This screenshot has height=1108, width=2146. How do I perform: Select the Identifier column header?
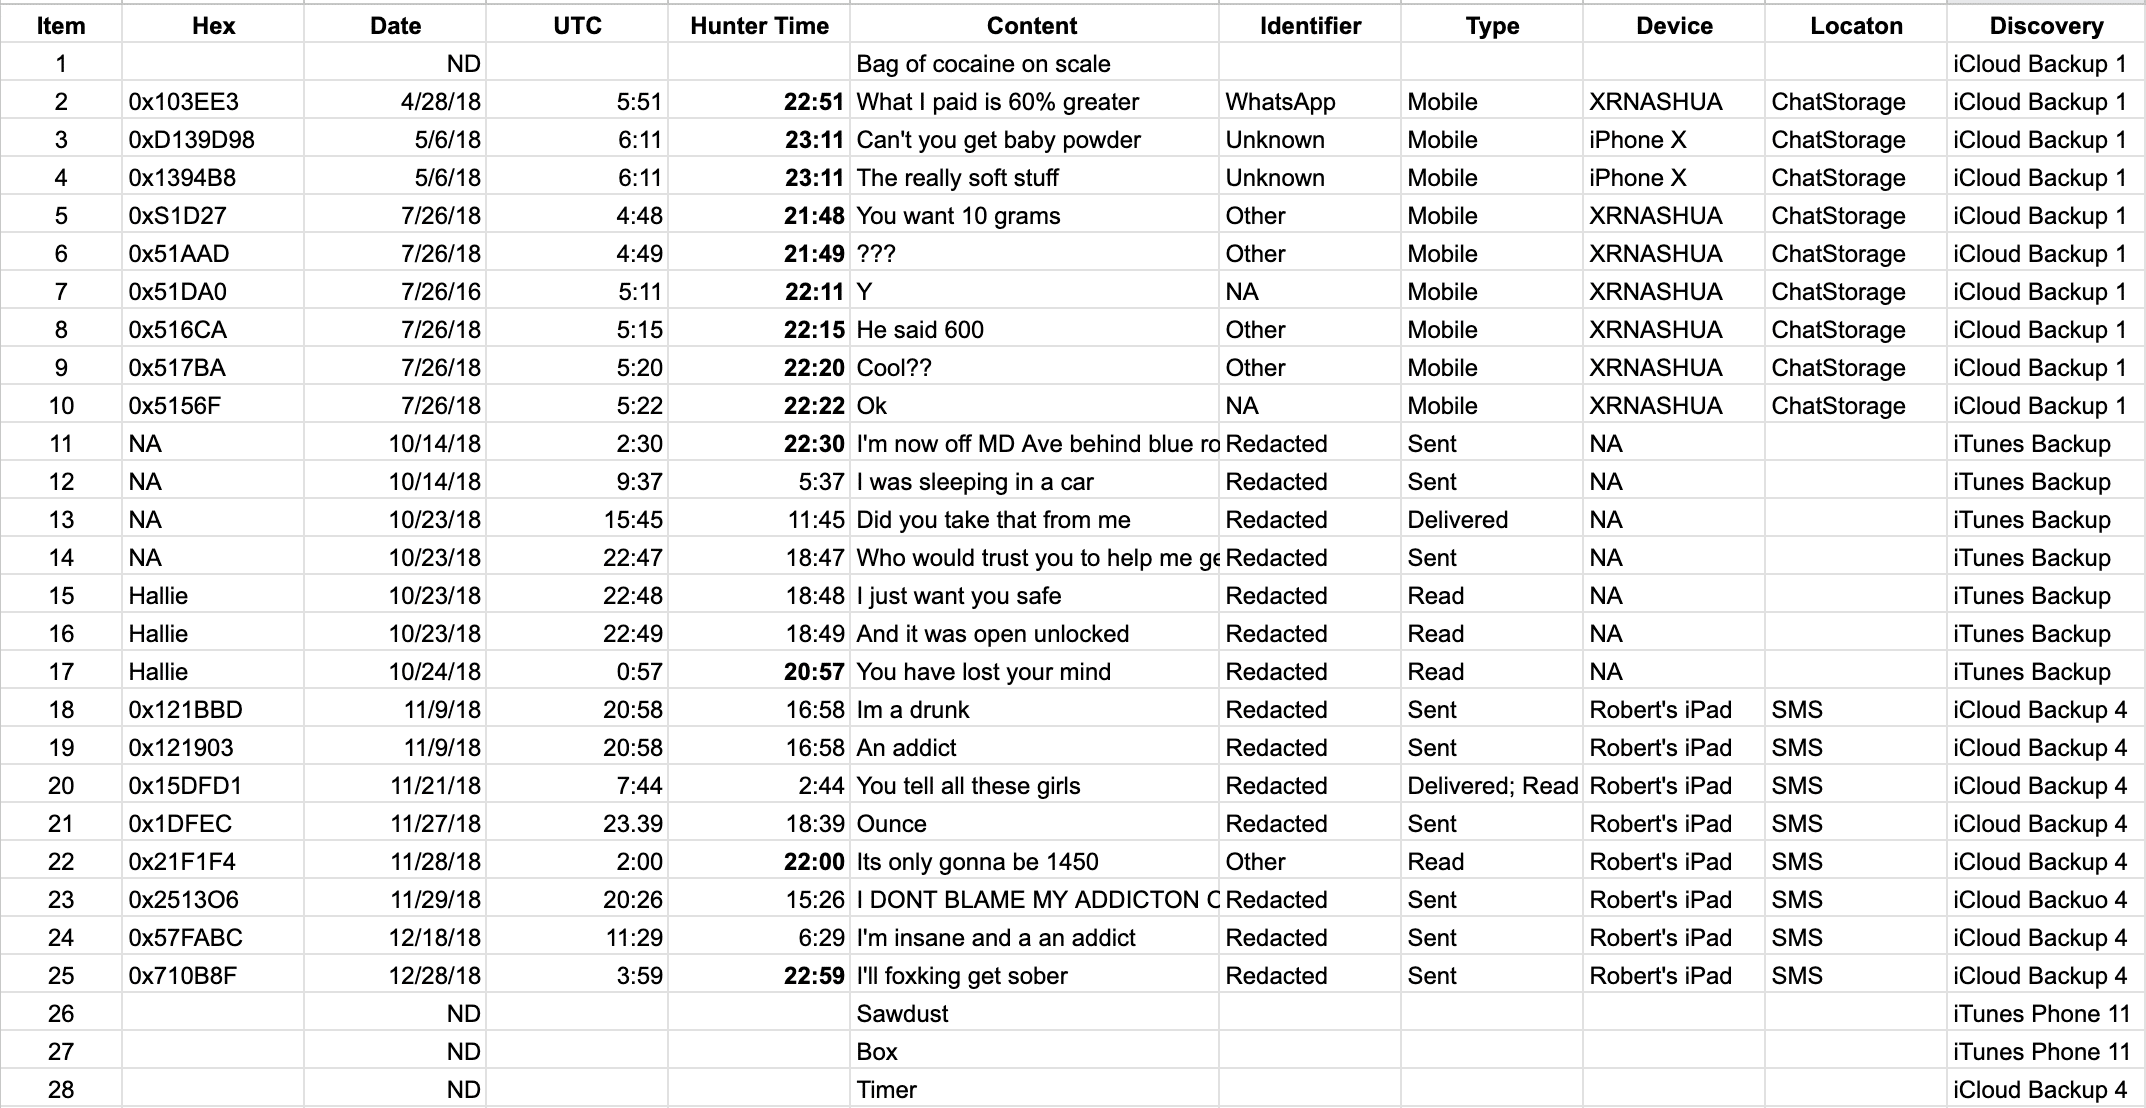(1310, 26)
